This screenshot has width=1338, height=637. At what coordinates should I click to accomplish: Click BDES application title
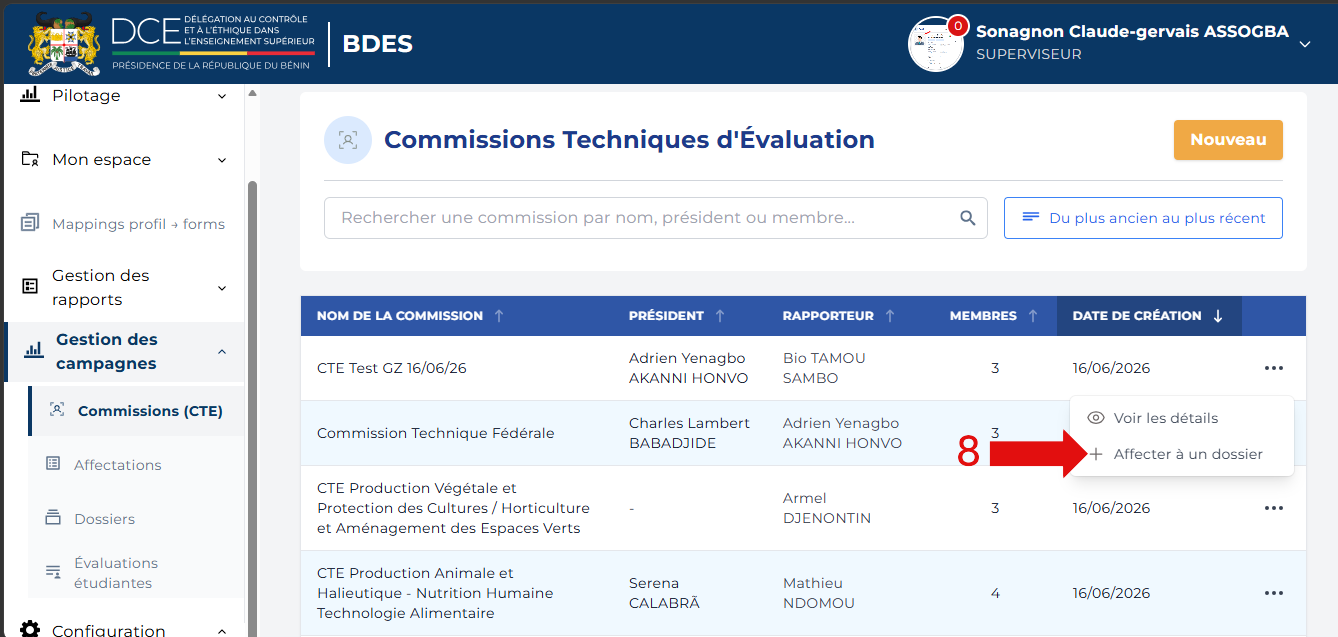tap(377, 44)
